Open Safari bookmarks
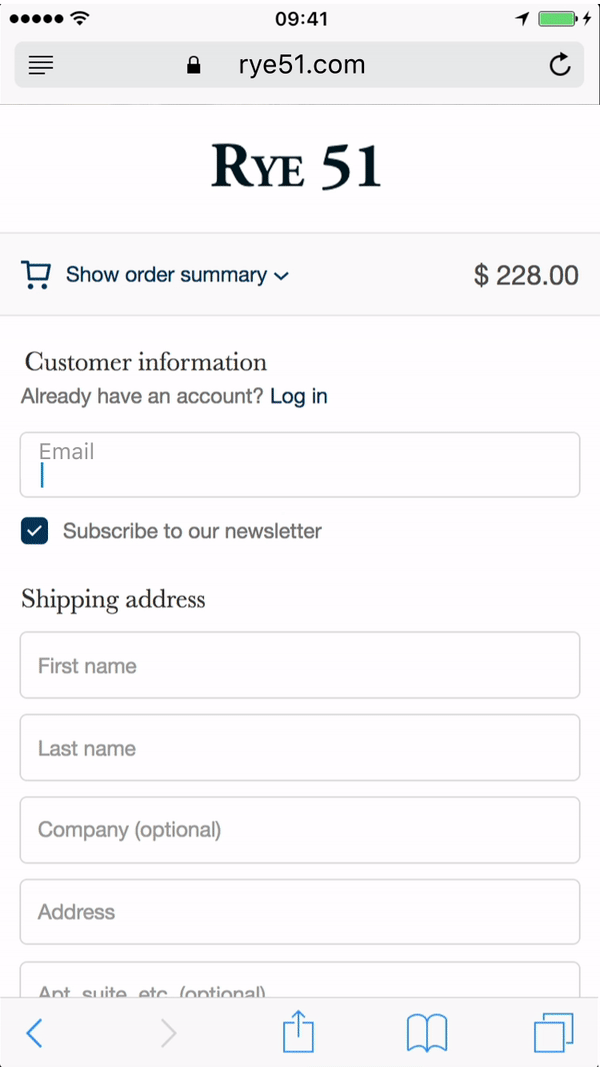Image resolution: width=600 pixels, height=1067 pixels. (x=426, y=1032)
